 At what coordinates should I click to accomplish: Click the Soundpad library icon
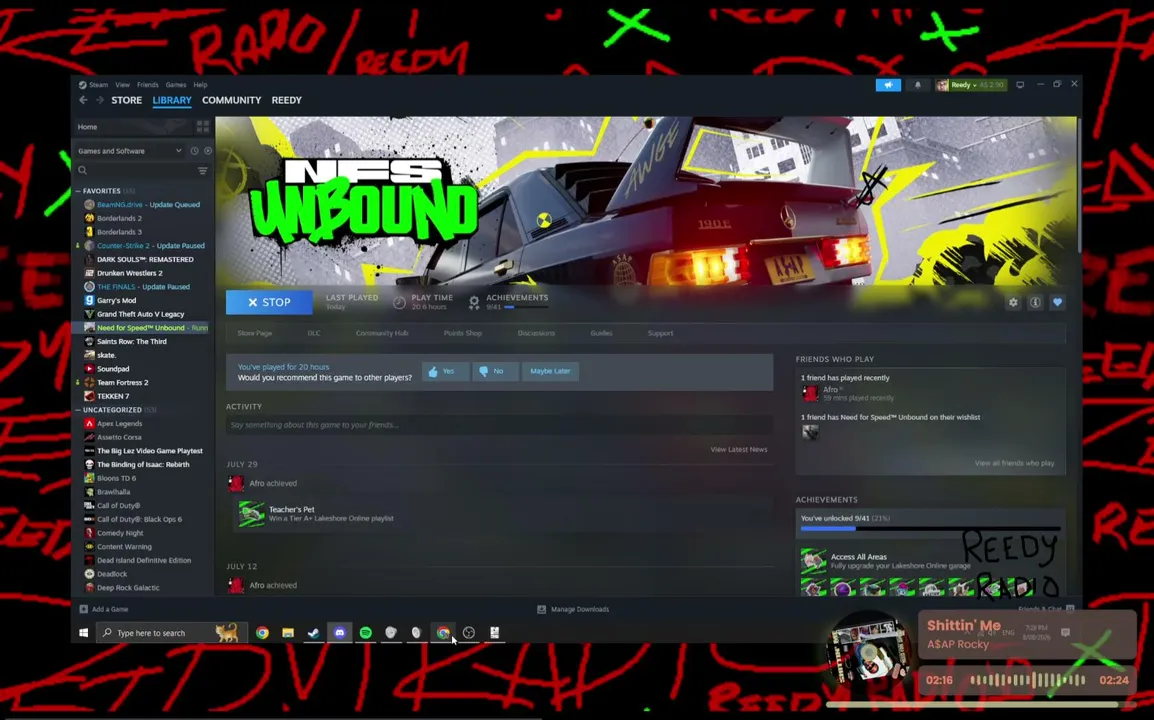[89, 369]
